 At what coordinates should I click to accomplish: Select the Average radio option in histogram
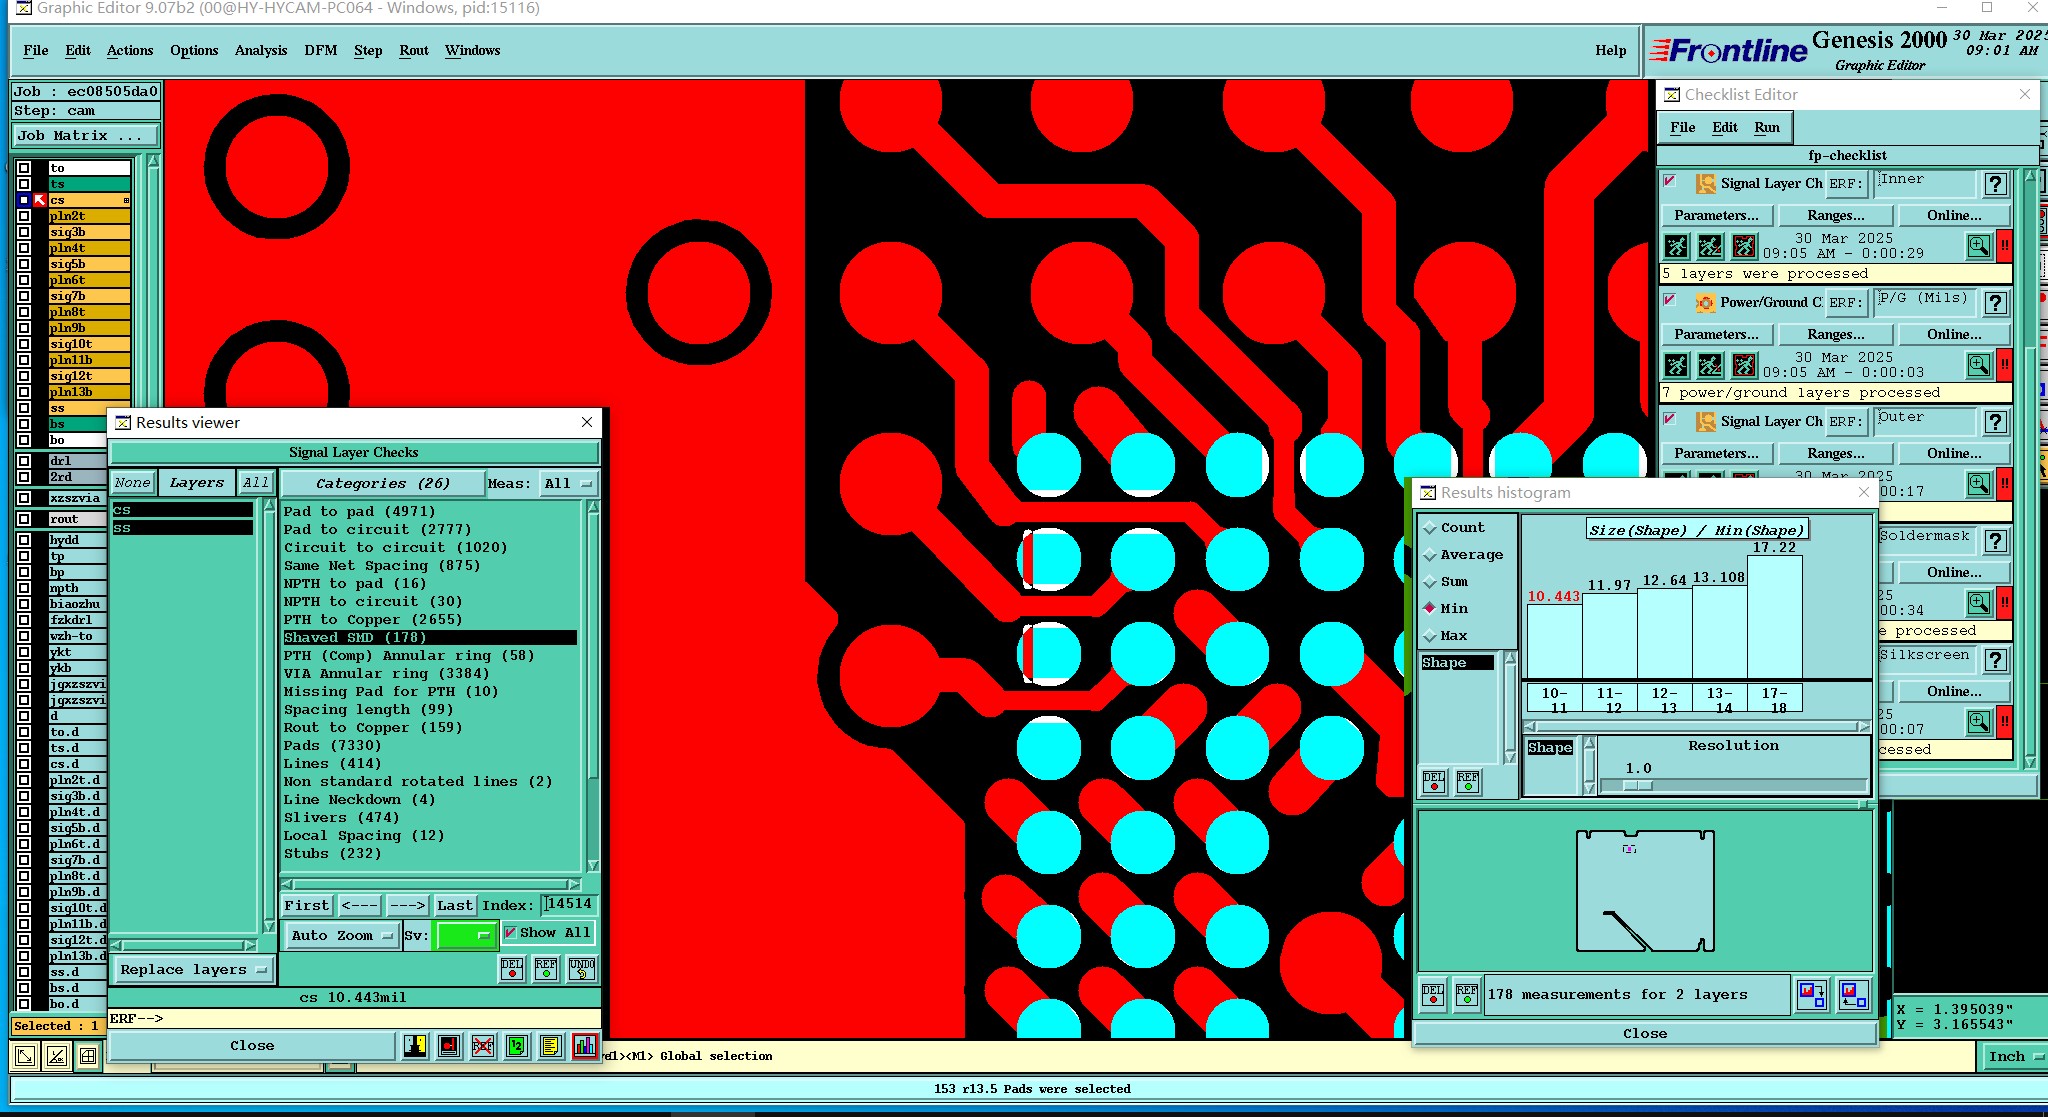[x=1430, y=555]
